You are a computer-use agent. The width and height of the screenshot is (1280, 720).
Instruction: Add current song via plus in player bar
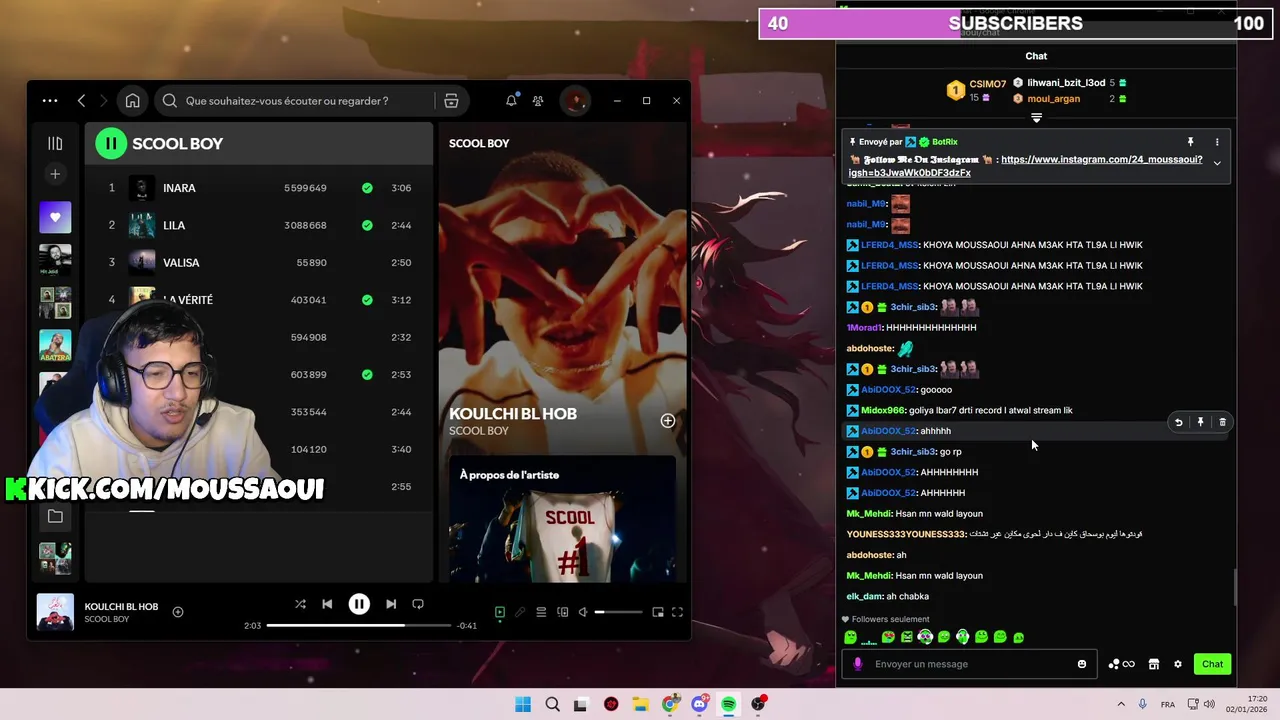point(178,612)
